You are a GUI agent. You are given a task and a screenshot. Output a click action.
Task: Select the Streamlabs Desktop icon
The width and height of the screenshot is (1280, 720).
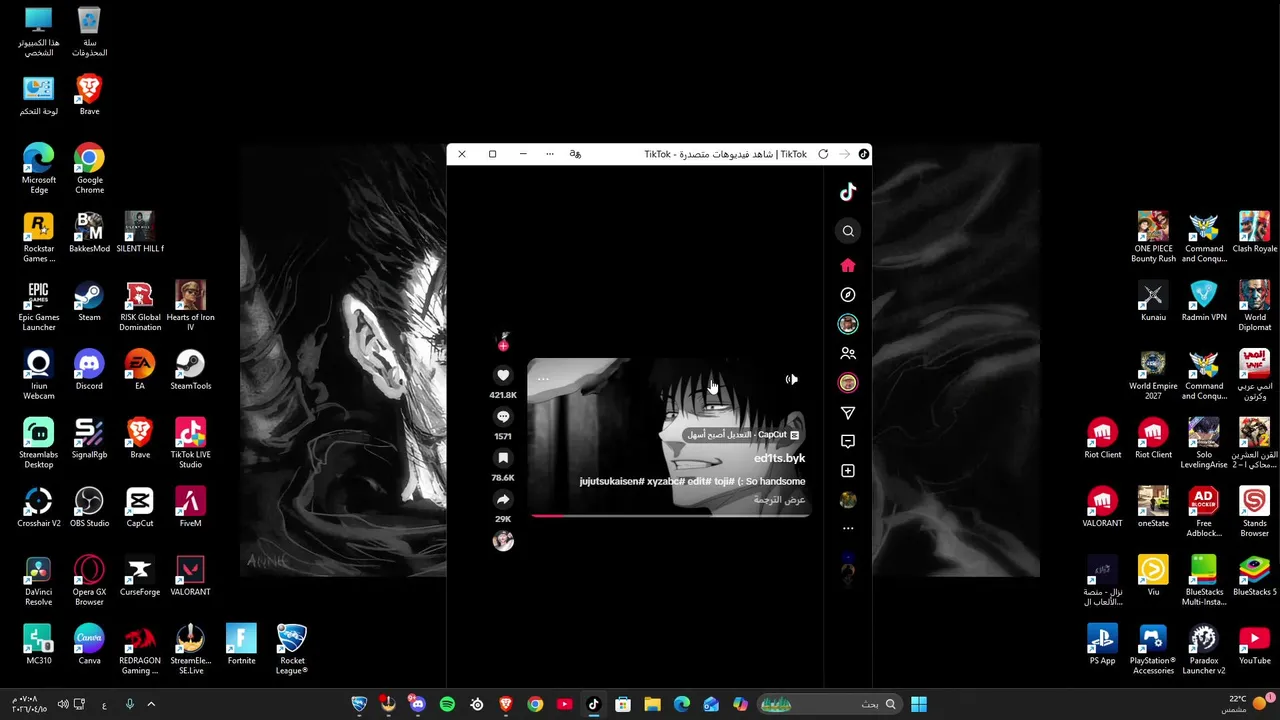(38, 444)
